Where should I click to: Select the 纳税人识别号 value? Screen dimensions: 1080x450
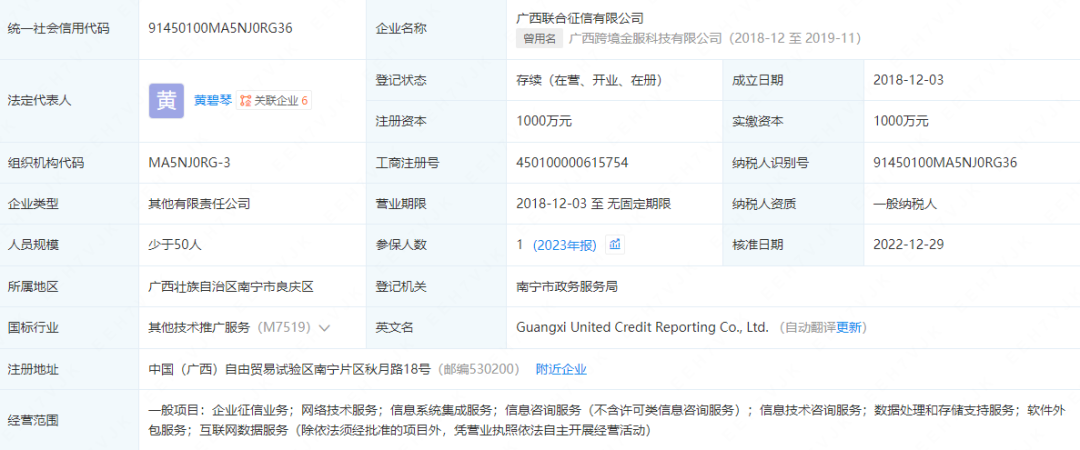point(945,163)
